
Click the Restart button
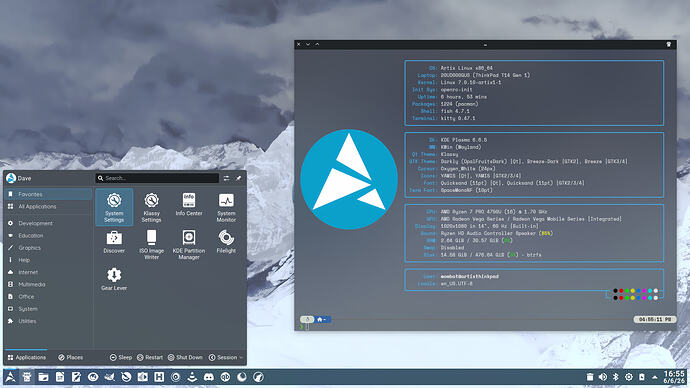(x=150, y=357)
